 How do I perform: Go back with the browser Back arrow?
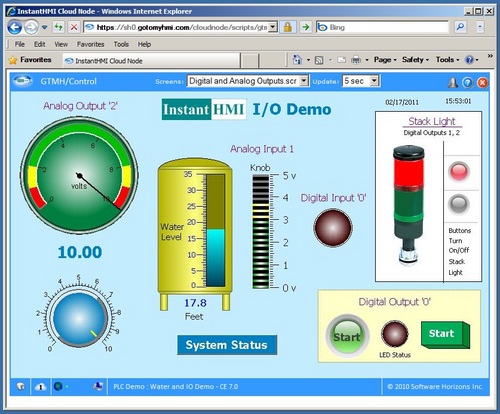point(15,27)
